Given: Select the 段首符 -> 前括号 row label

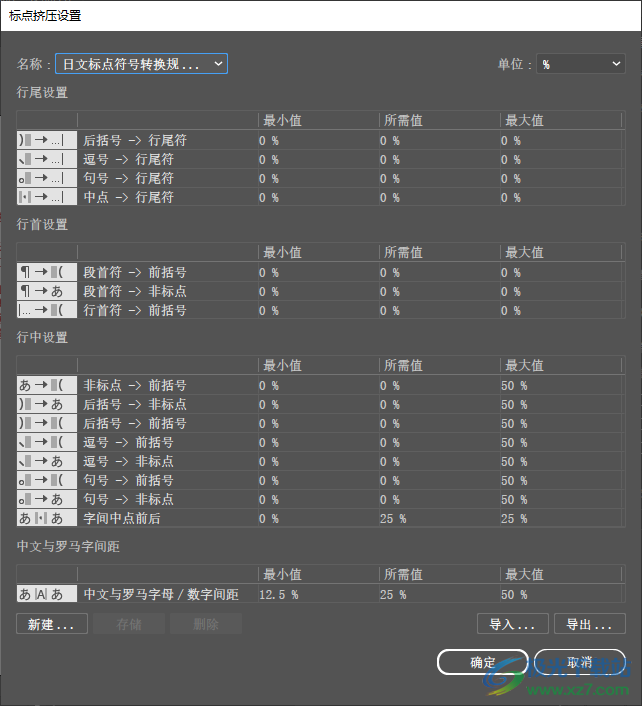Looking at the screenshot, I should pos(135,272).
